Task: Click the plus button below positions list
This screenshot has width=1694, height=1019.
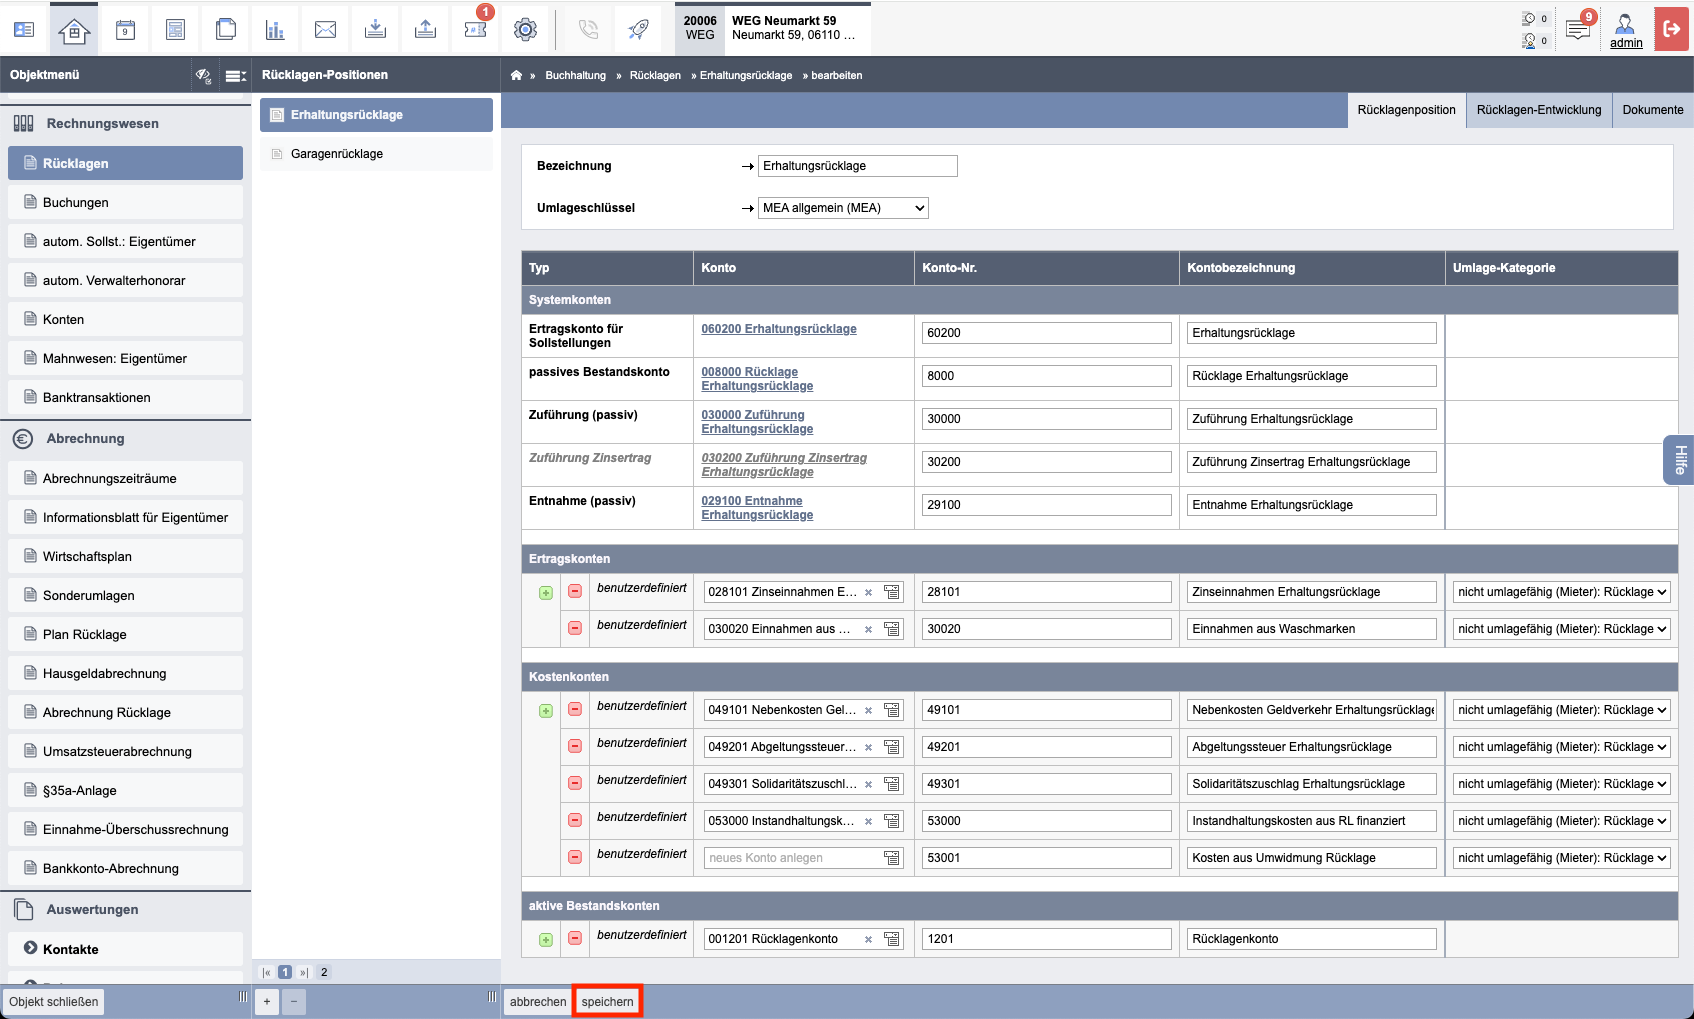Action: click(x=267, y=1001)
